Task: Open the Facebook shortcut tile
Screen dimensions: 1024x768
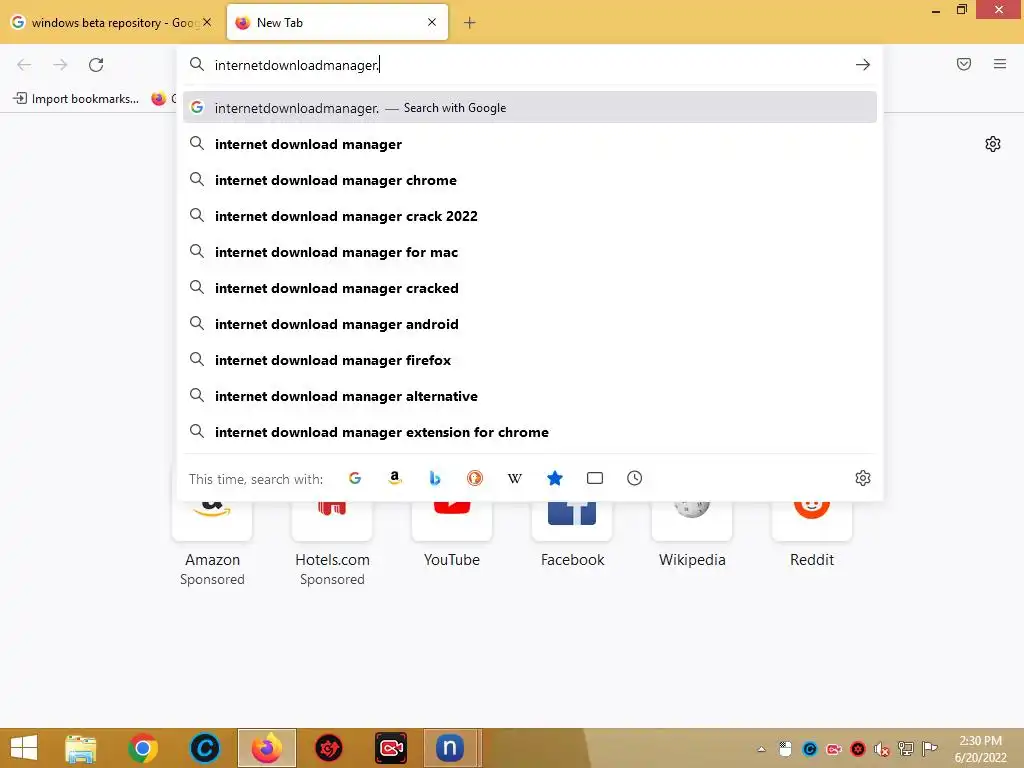Action: tap(572, 536)
